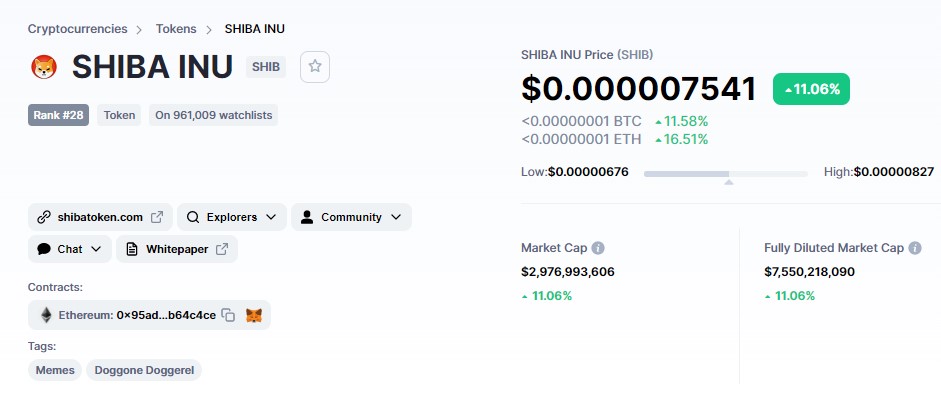Image resolution: width=941 pixels, height=399 pixels.
Task: Click the Shiba Inu coin logo
Action: click(44, 67)
